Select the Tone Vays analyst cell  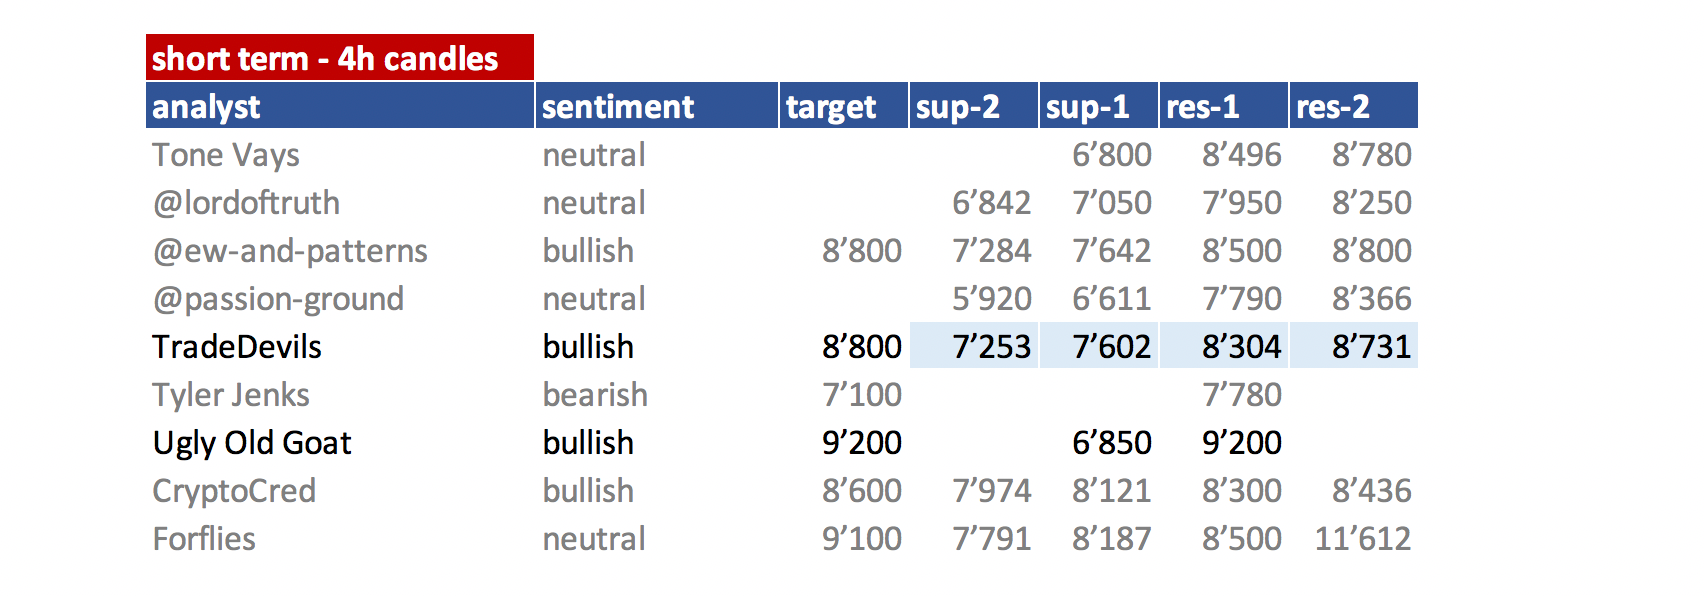(x=226, y=155)
